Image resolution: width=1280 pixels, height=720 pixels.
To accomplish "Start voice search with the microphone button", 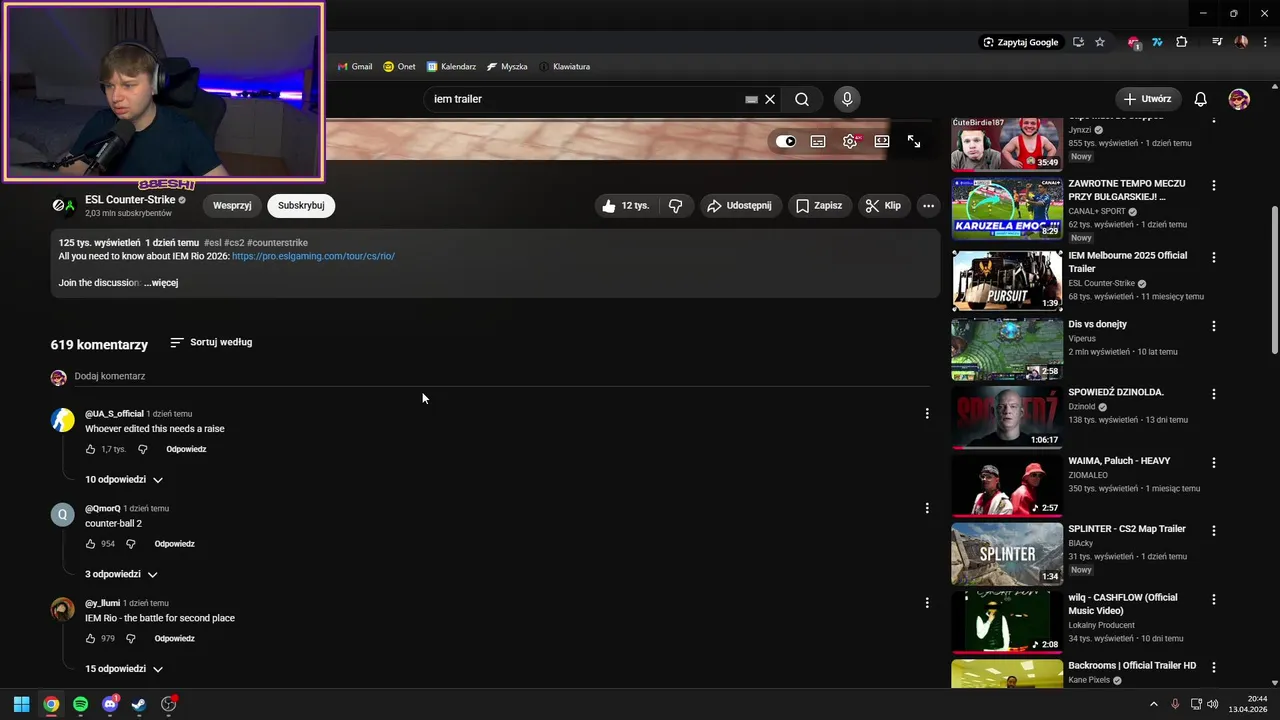I will pos(847,99).
